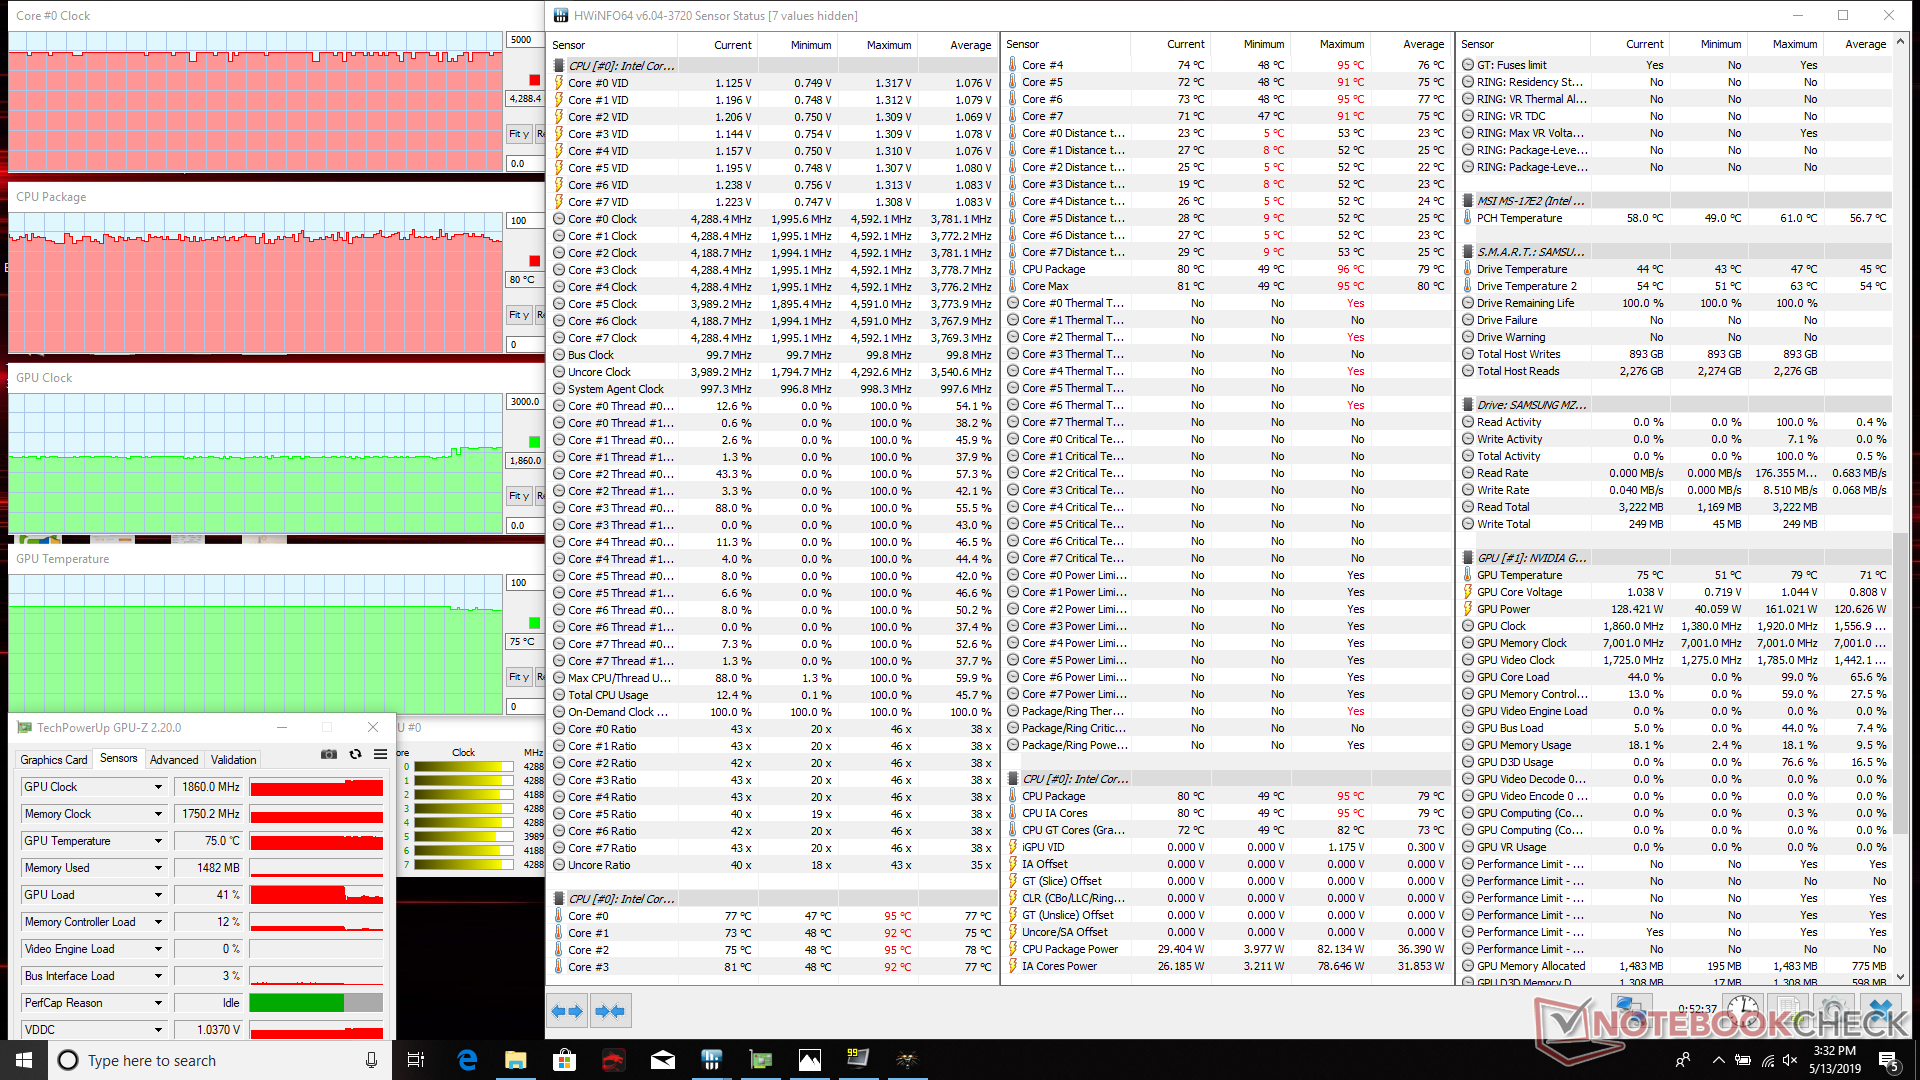Click Fit y button in CPU Package graph

pyautogui.click(x=519, y=314)
